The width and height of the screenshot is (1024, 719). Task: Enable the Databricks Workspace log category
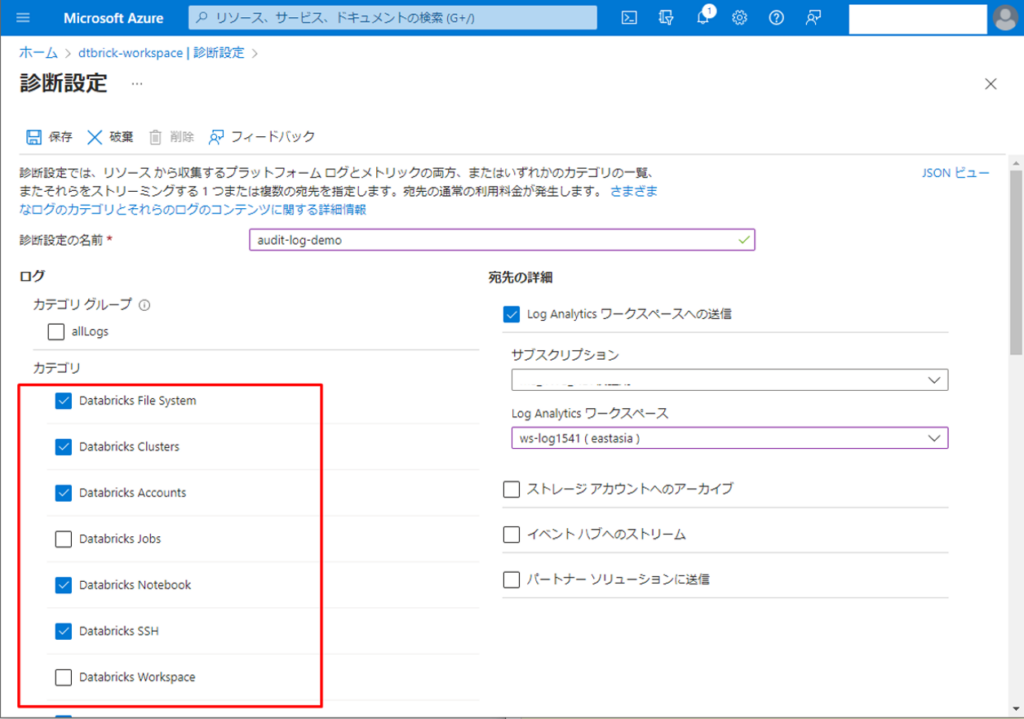64,678
